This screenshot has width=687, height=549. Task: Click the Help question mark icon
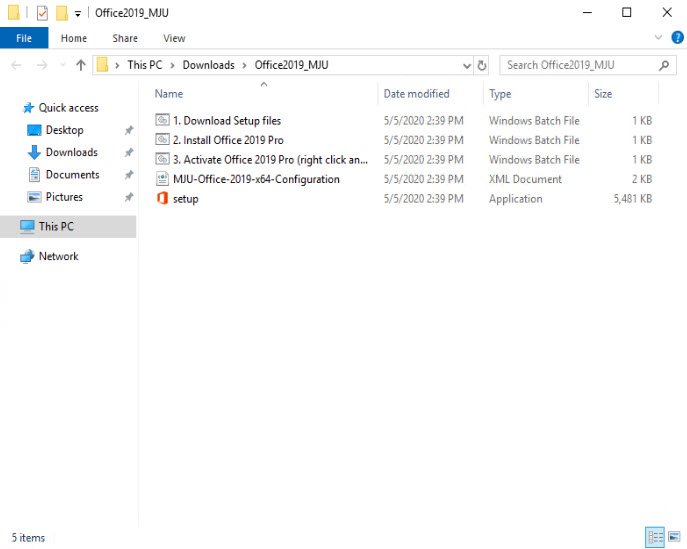[x=676, y=38]
